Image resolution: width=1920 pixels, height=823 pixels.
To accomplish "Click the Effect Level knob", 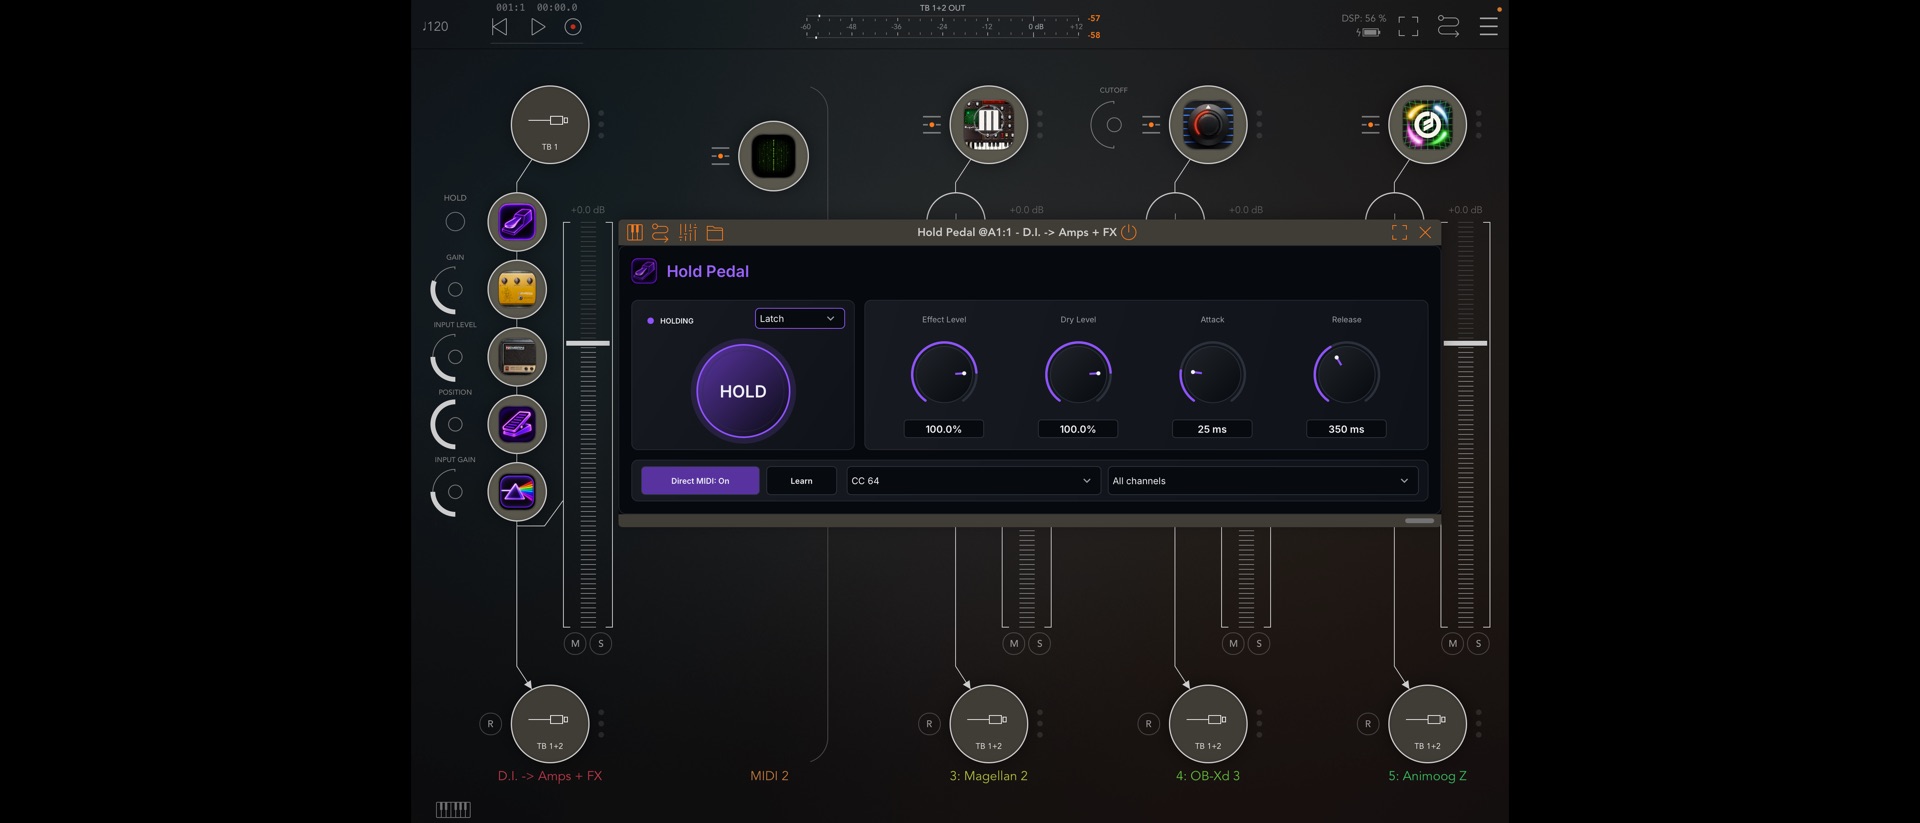I will [944, 374].
